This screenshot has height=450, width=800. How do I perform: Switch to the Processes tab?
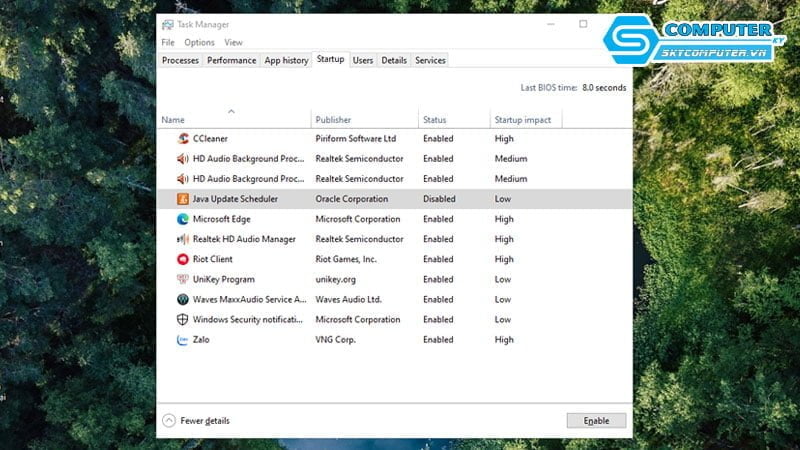(180, 61)
